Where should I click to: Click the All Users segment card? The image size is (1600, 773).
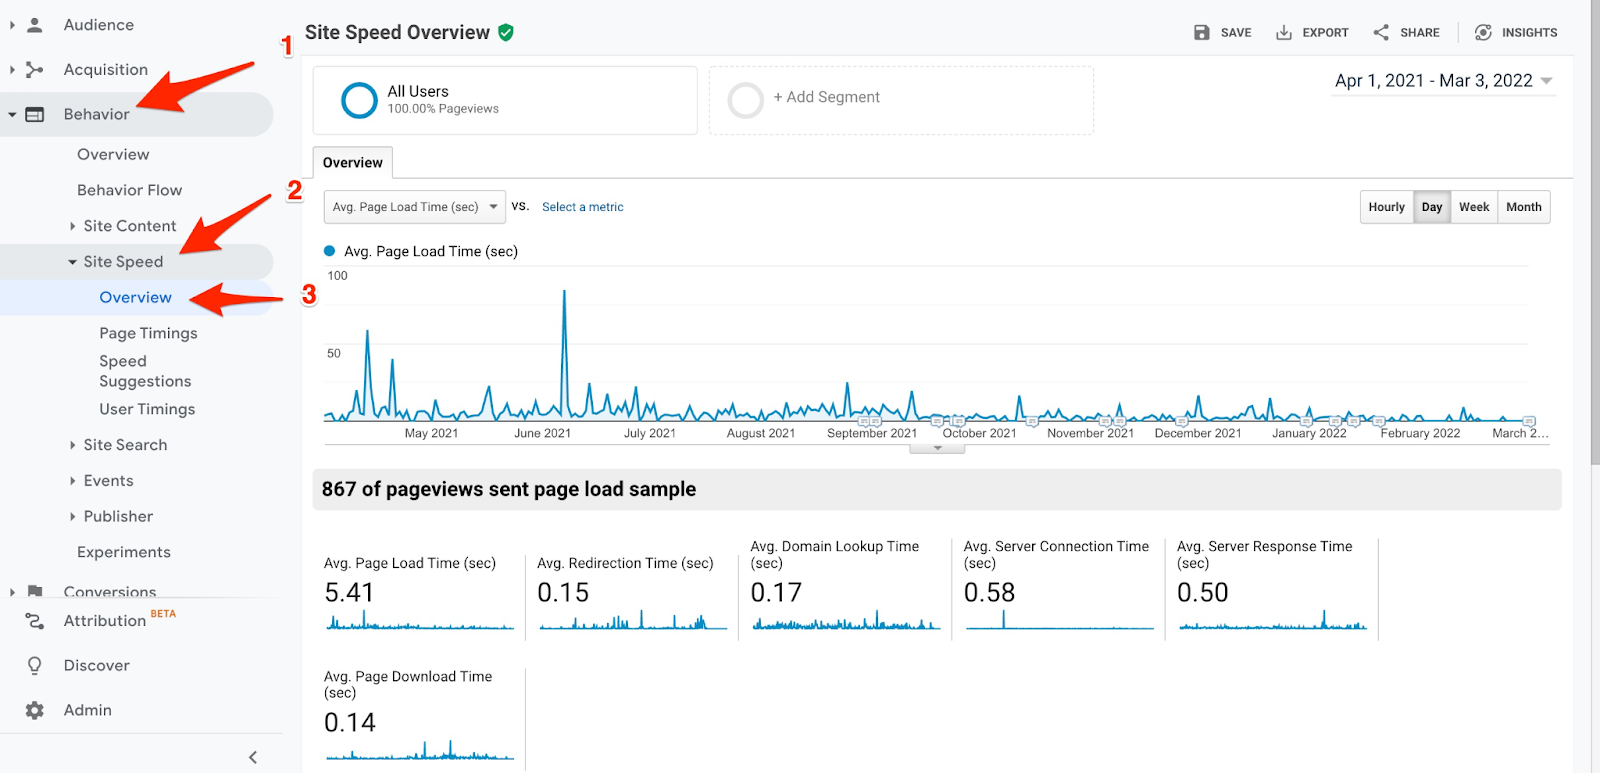click(505, 100)
